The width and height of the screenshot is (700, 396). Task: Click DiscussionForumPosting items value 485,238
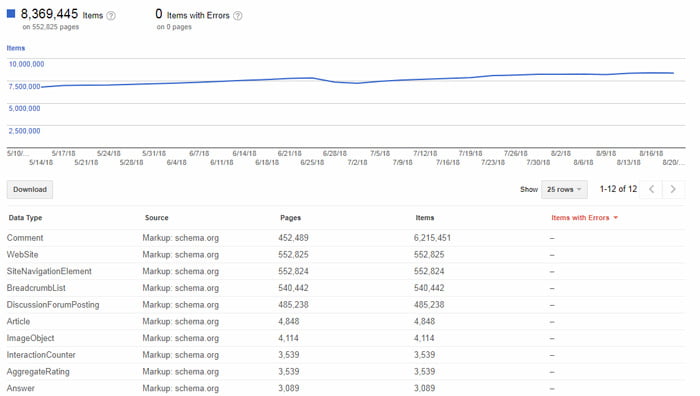tap(429, 305)
